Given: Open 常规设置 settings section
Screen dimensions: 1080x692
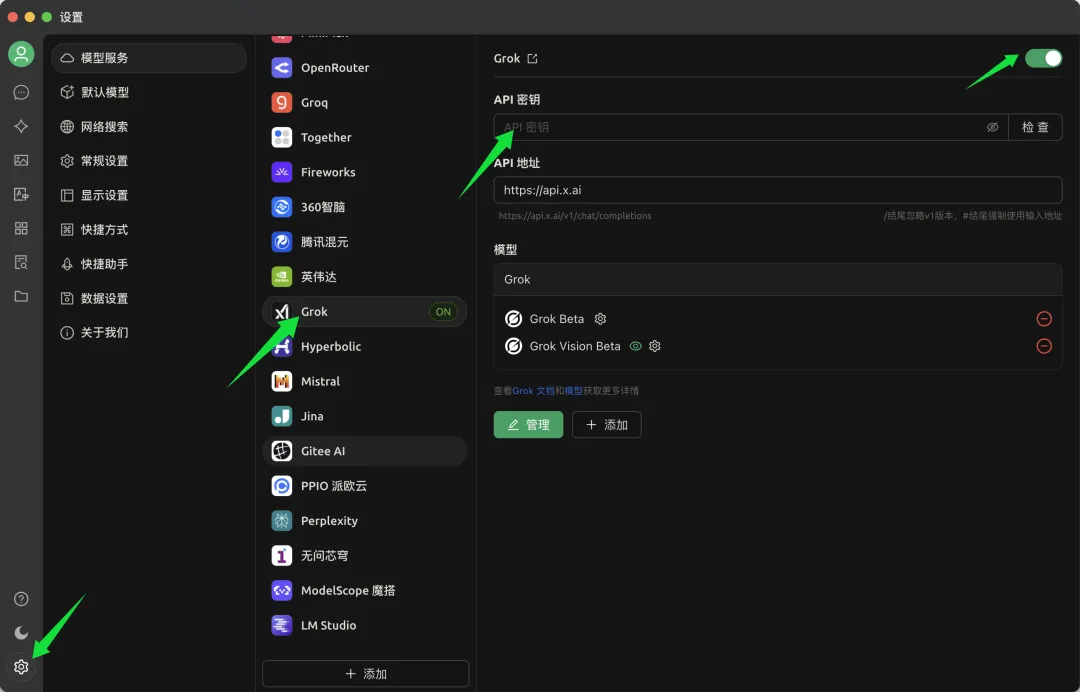Looking at the screenshot, I should click(149, 161).
